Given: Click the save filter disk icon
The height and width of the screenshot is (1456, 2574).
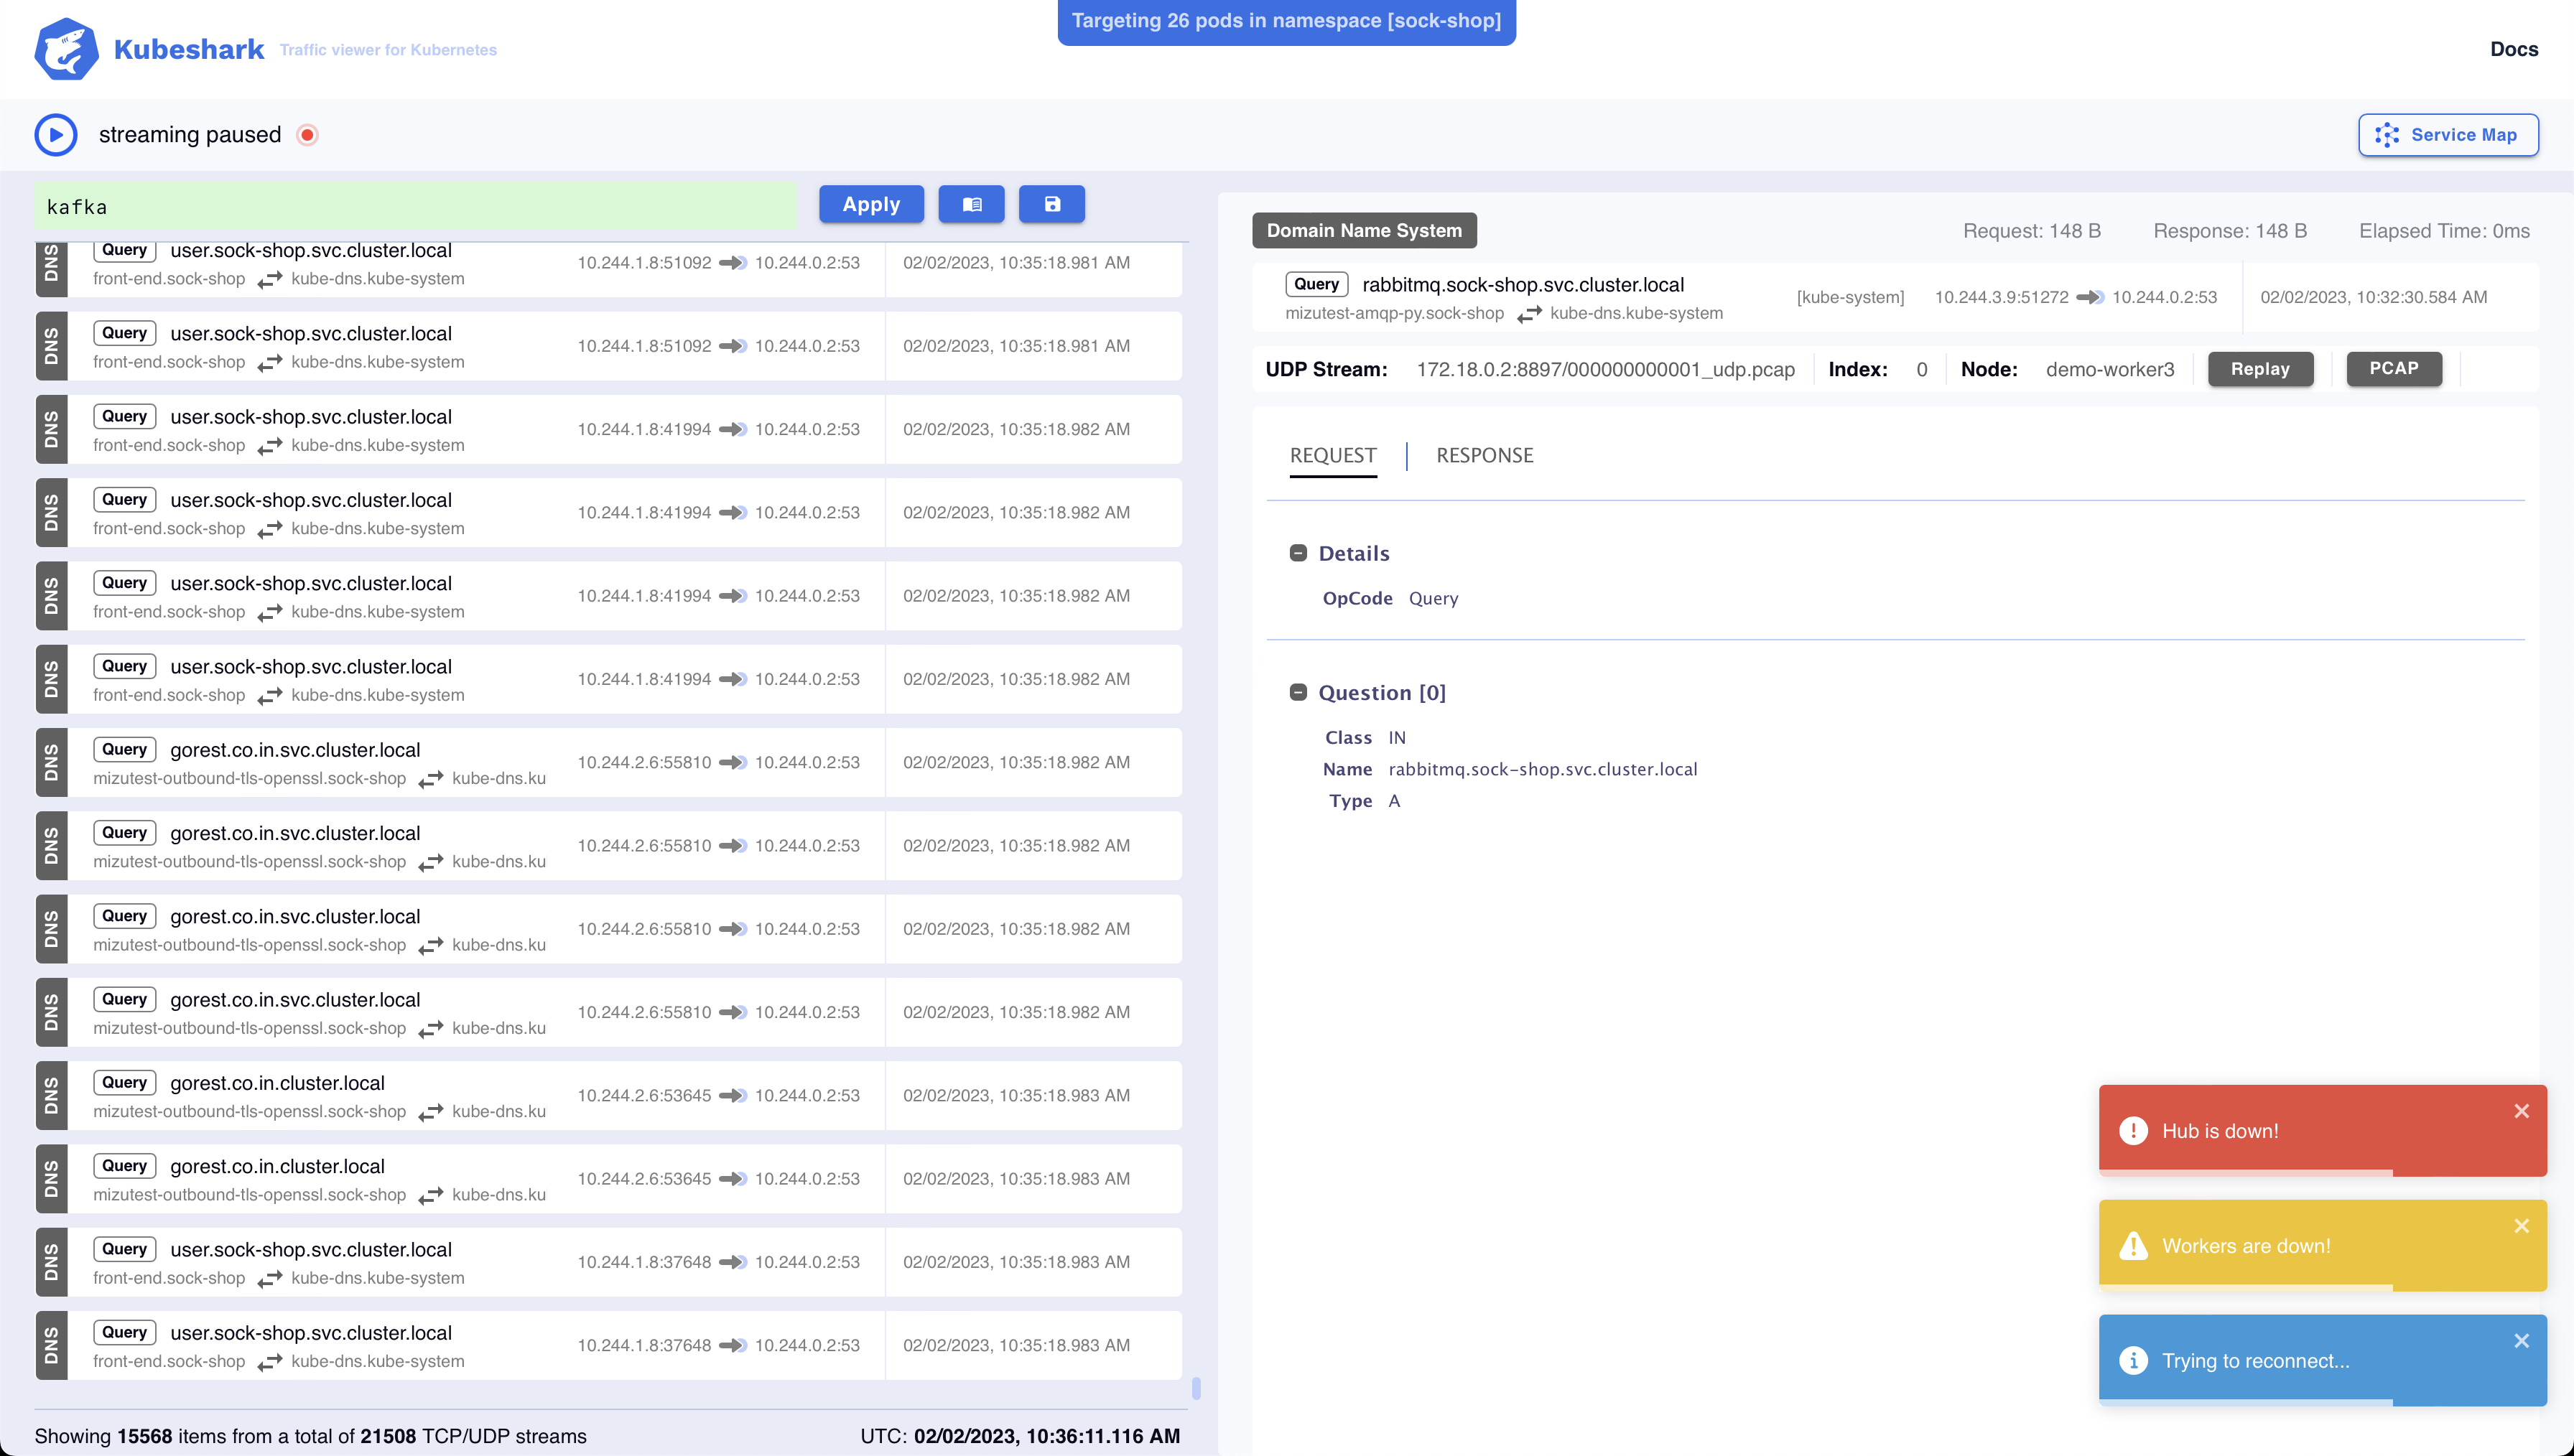Looking at the screenshot, I should pos(1052,204).
